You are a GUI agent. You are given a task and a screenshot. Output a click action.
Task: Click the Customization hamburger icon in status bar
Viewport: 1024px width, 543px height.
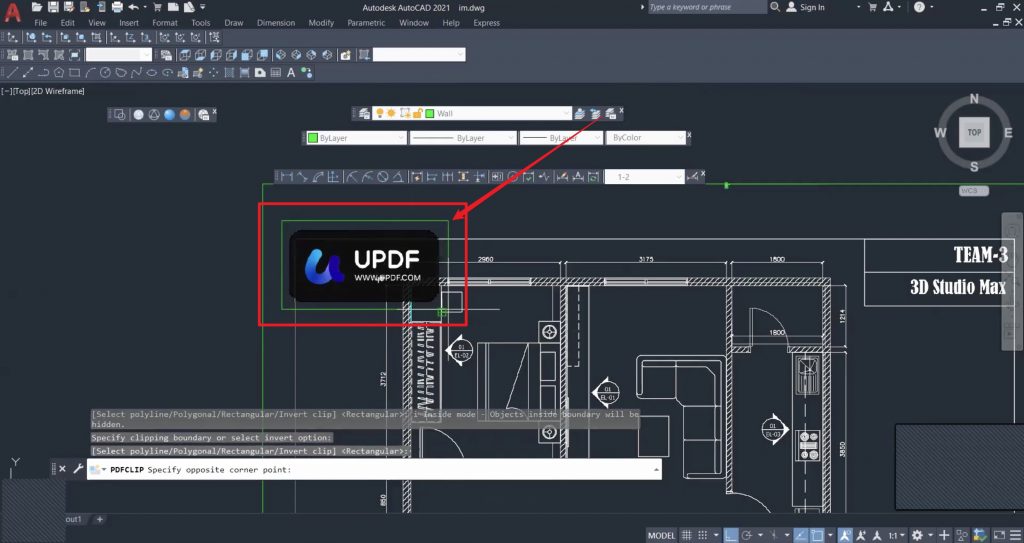(1014, 535)
